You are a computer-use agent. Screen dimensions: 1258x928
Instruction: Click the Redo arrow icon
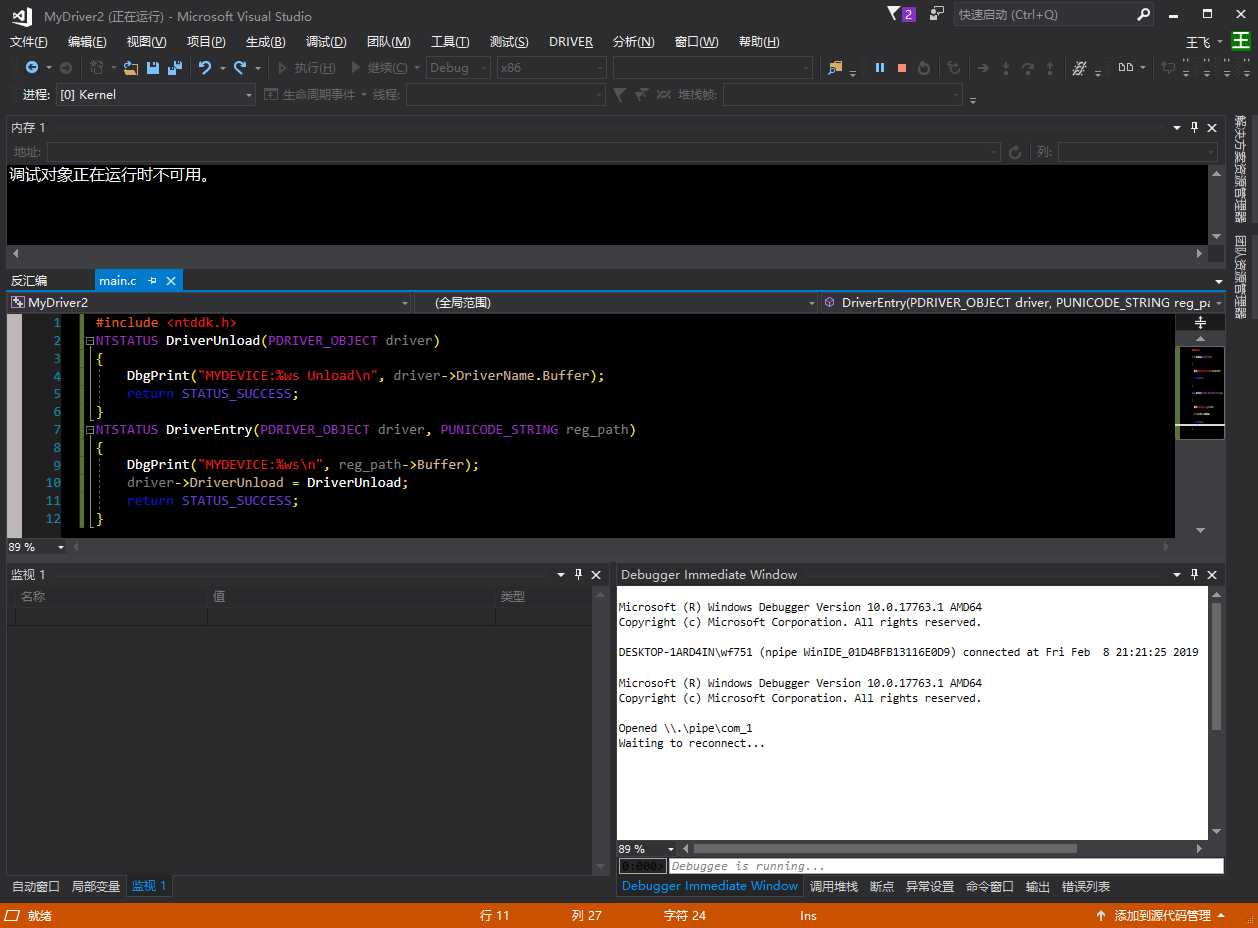[x=240, y=68]
